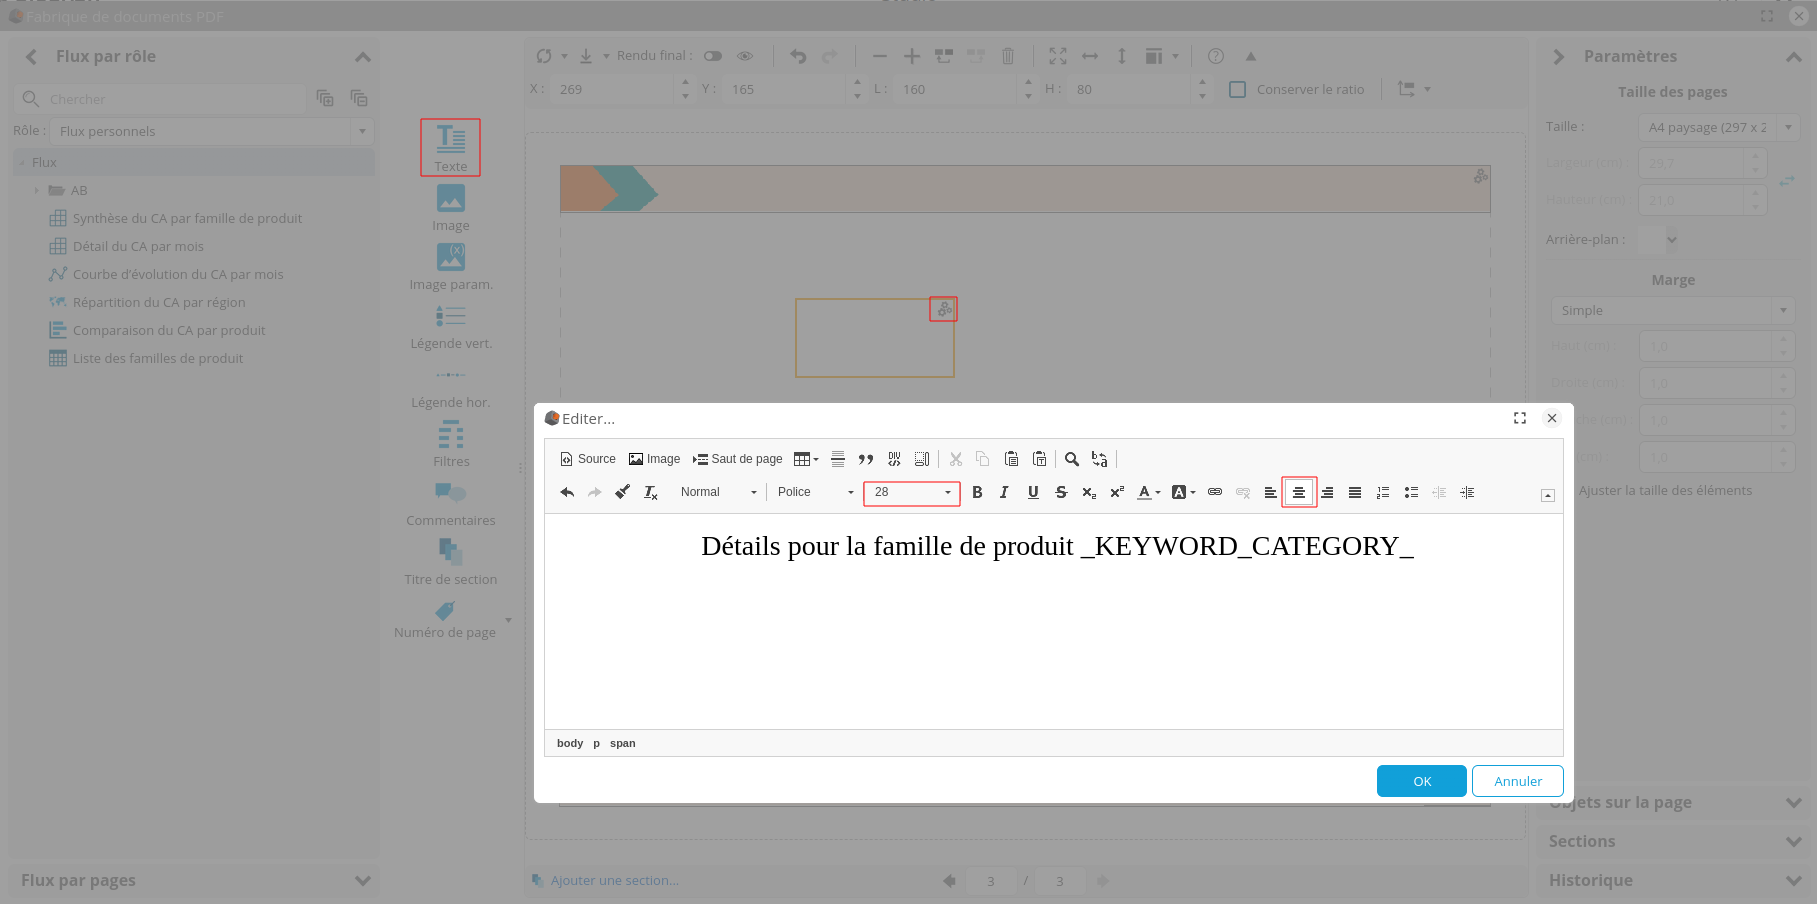Toggle strikethrough formatting

pos(1061,492)
